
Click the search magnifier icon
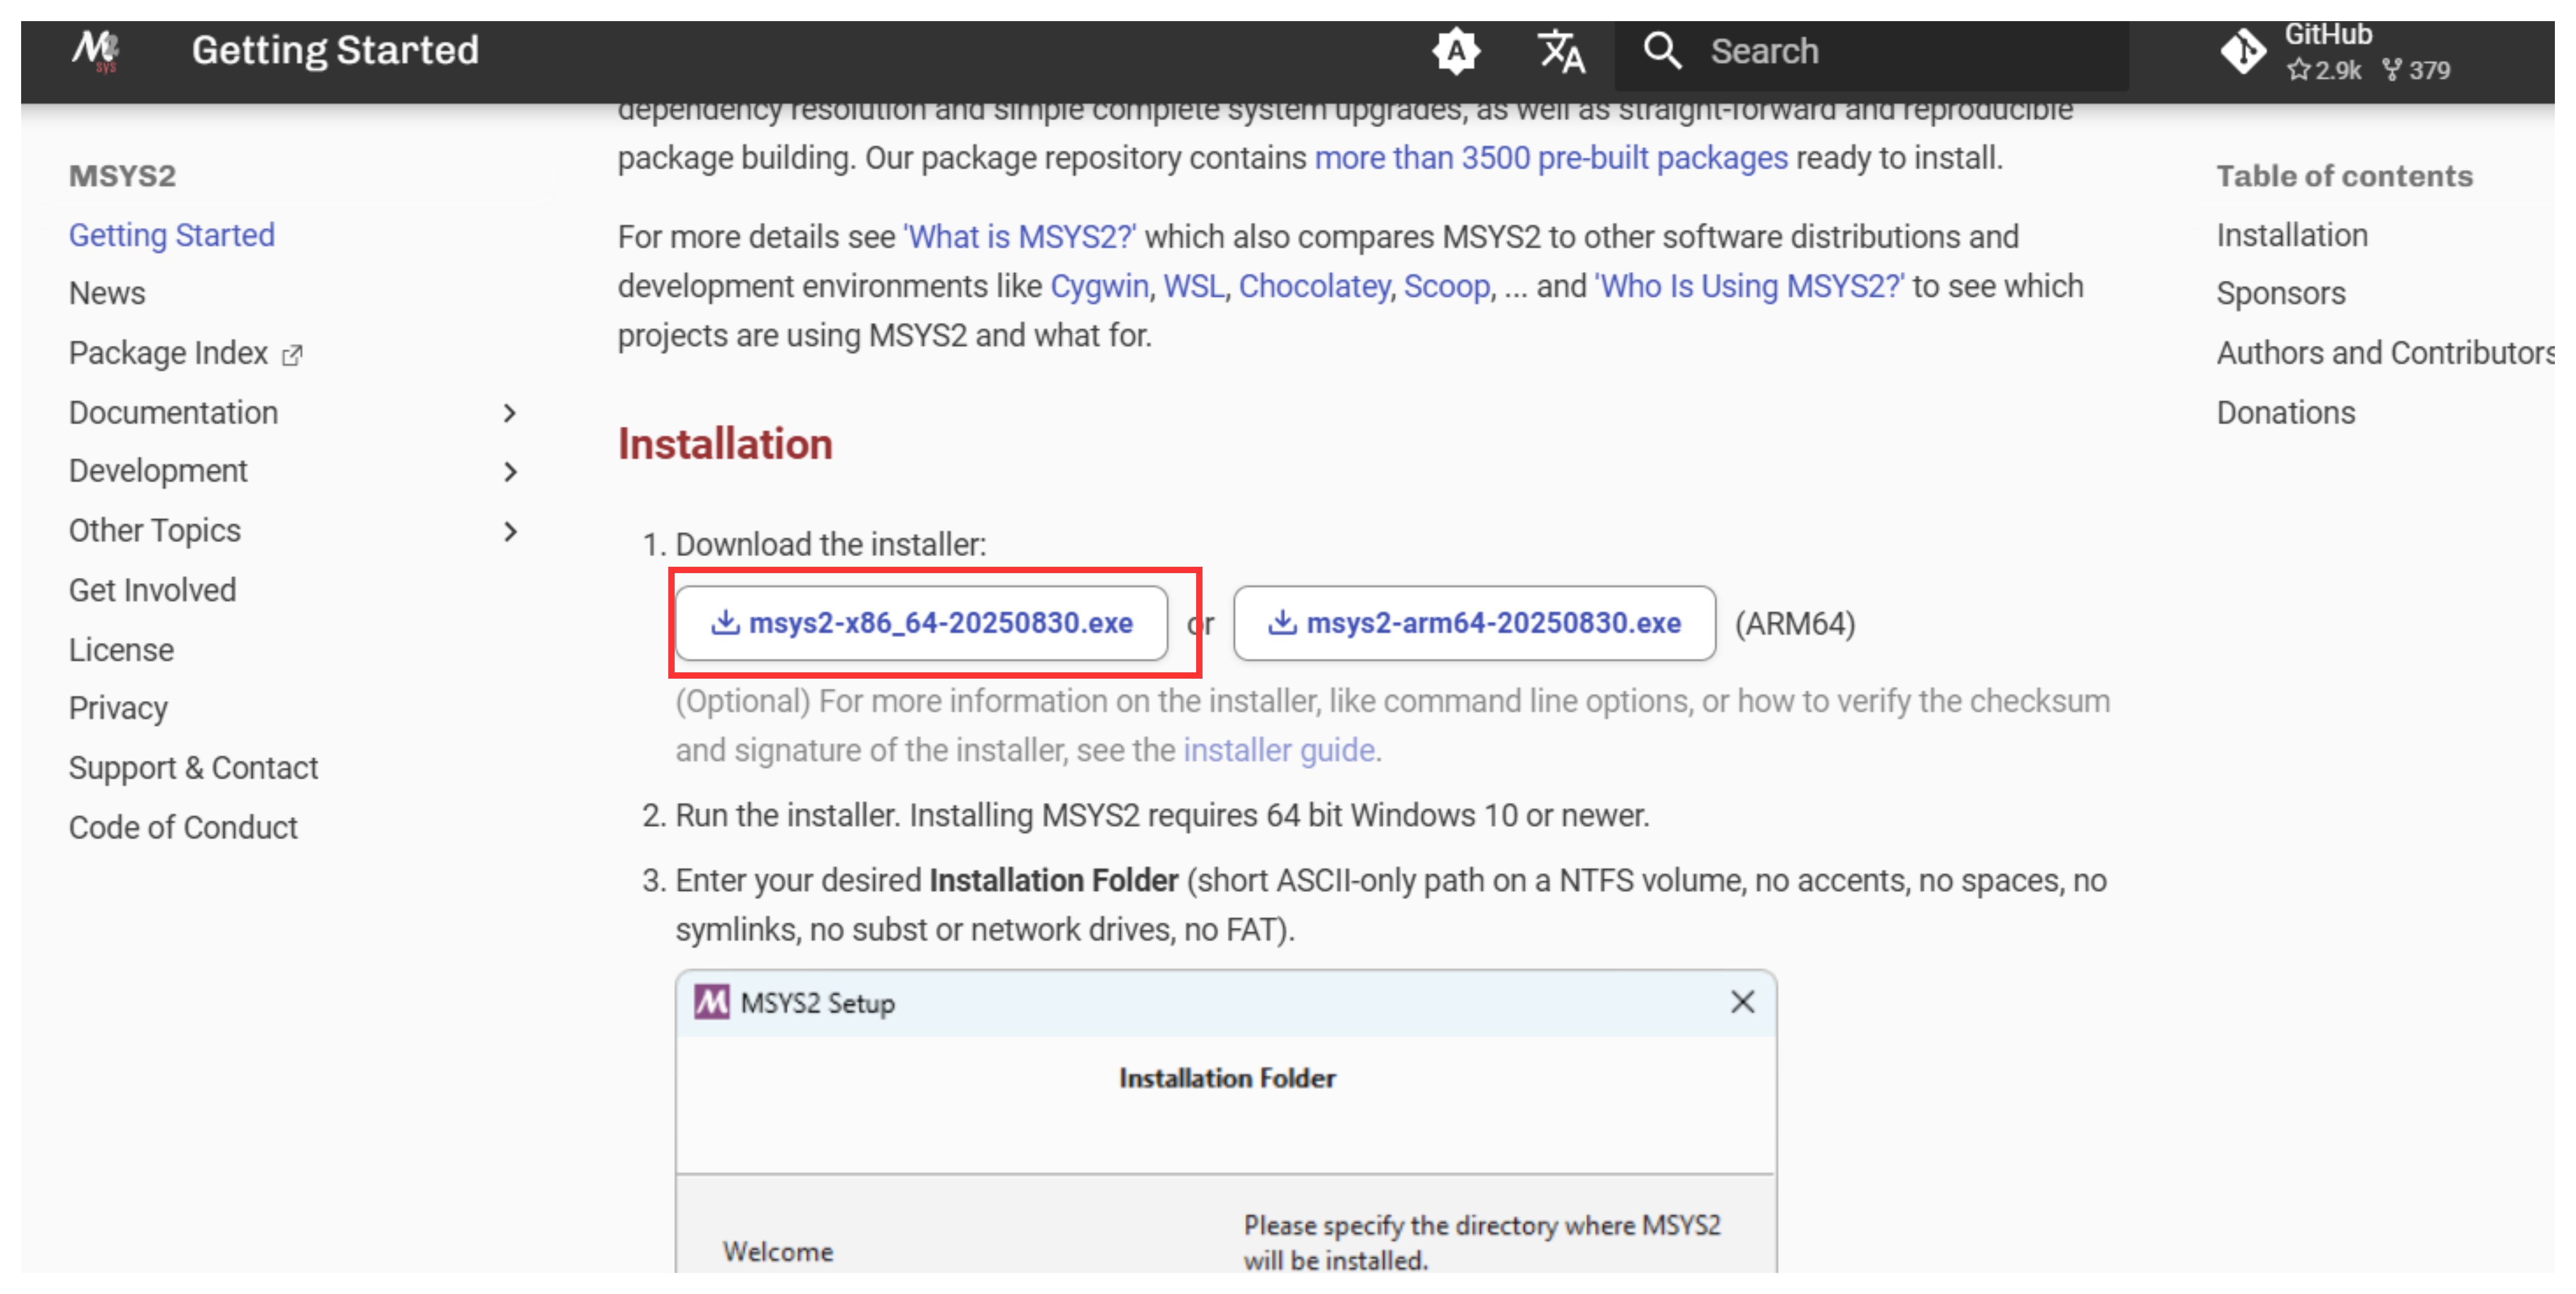1662,51
